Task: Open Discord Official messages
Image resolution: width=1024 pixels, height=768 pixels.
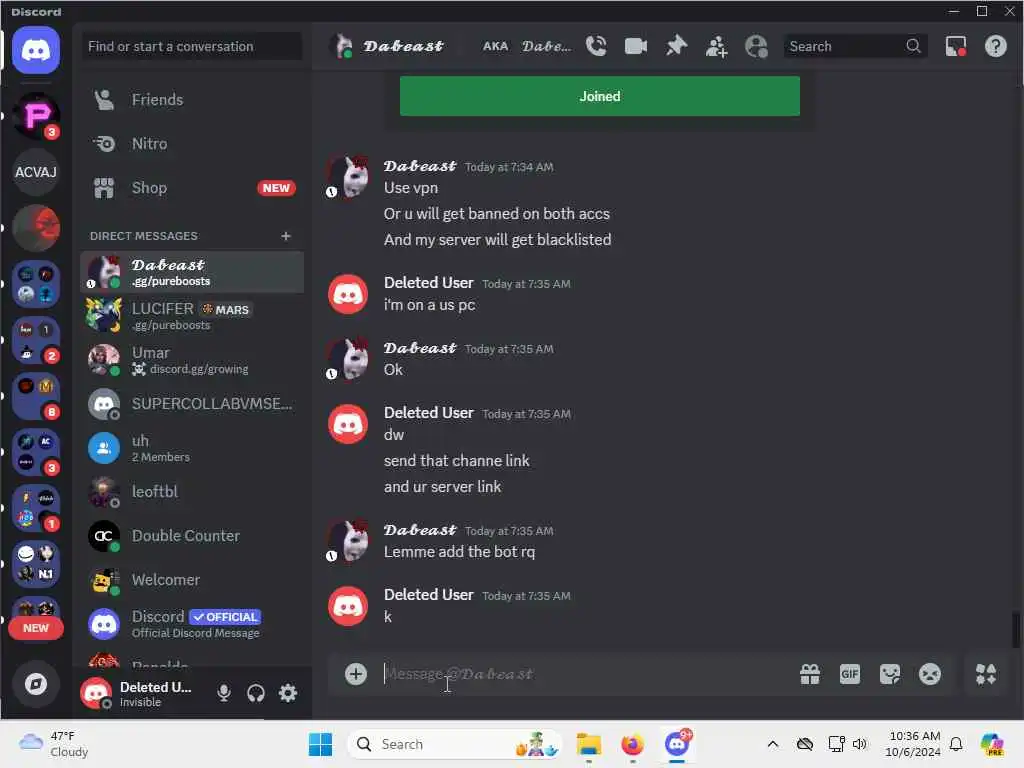Action: [192, 624]
